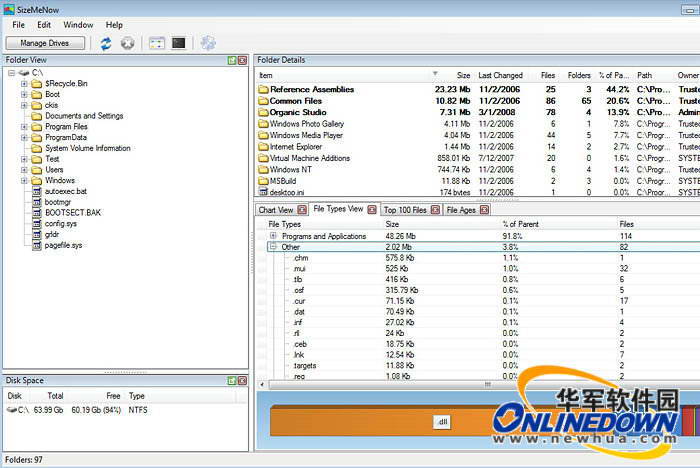Click the Manage Drives button

pos(45,43)
